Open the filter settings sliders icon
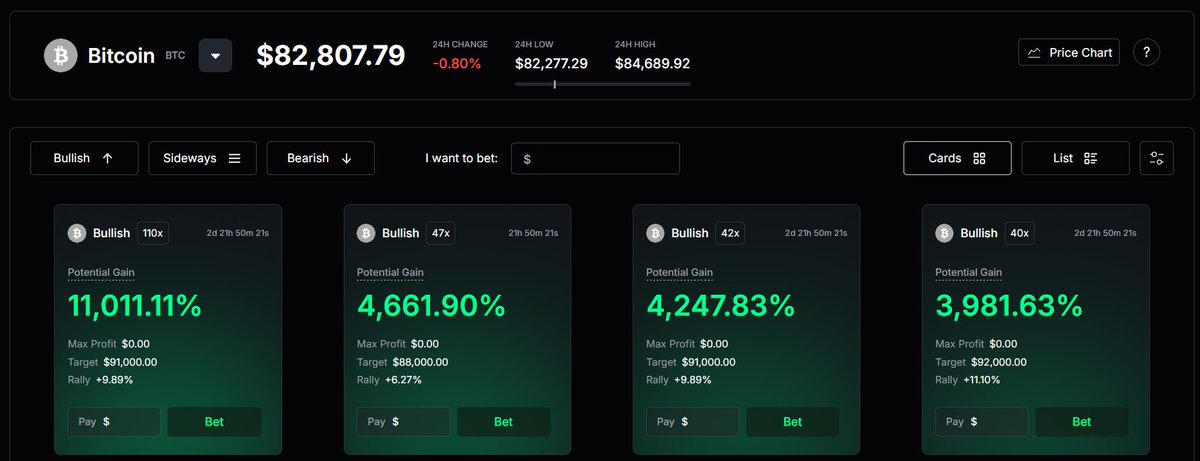 click(1157, 158)
